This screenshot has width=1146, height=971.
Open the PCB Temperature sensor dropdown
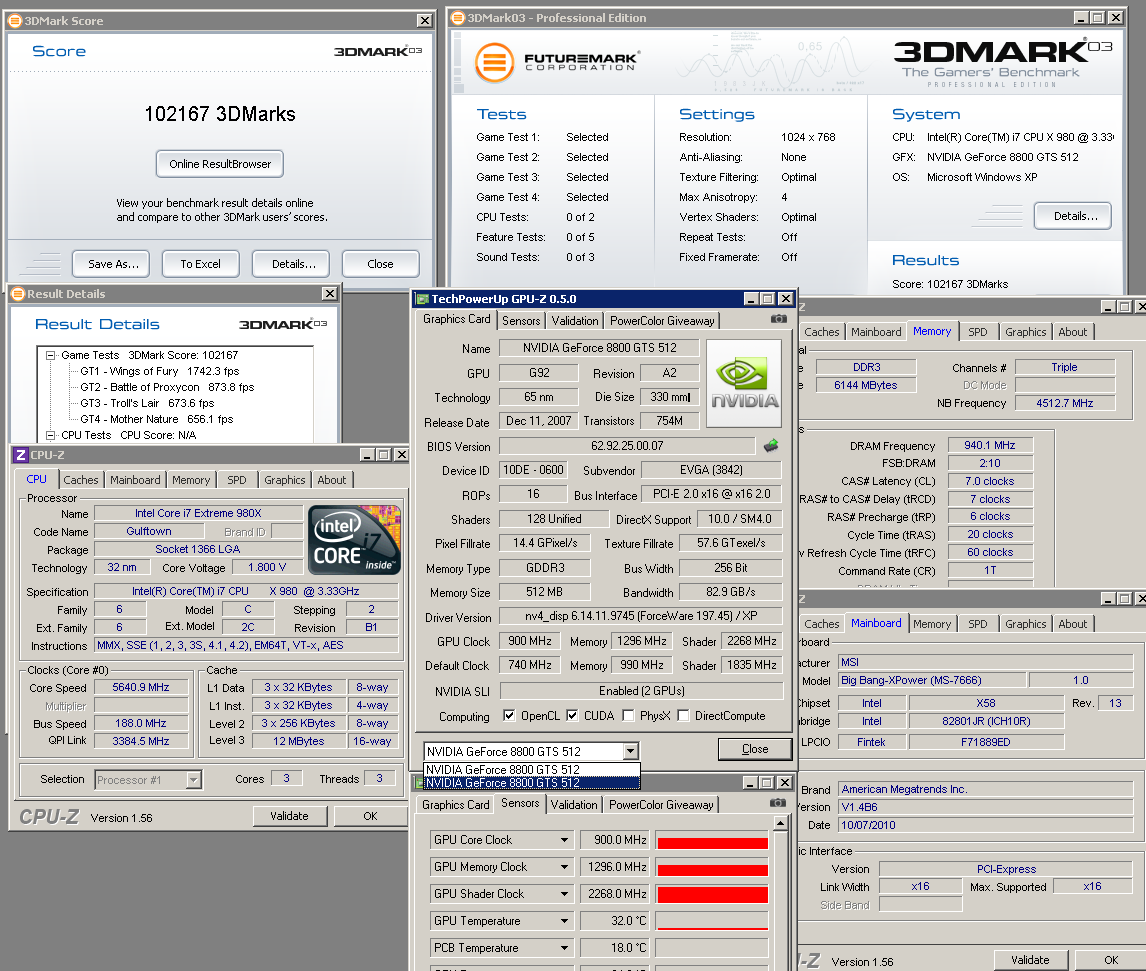(x=564, y=948)
